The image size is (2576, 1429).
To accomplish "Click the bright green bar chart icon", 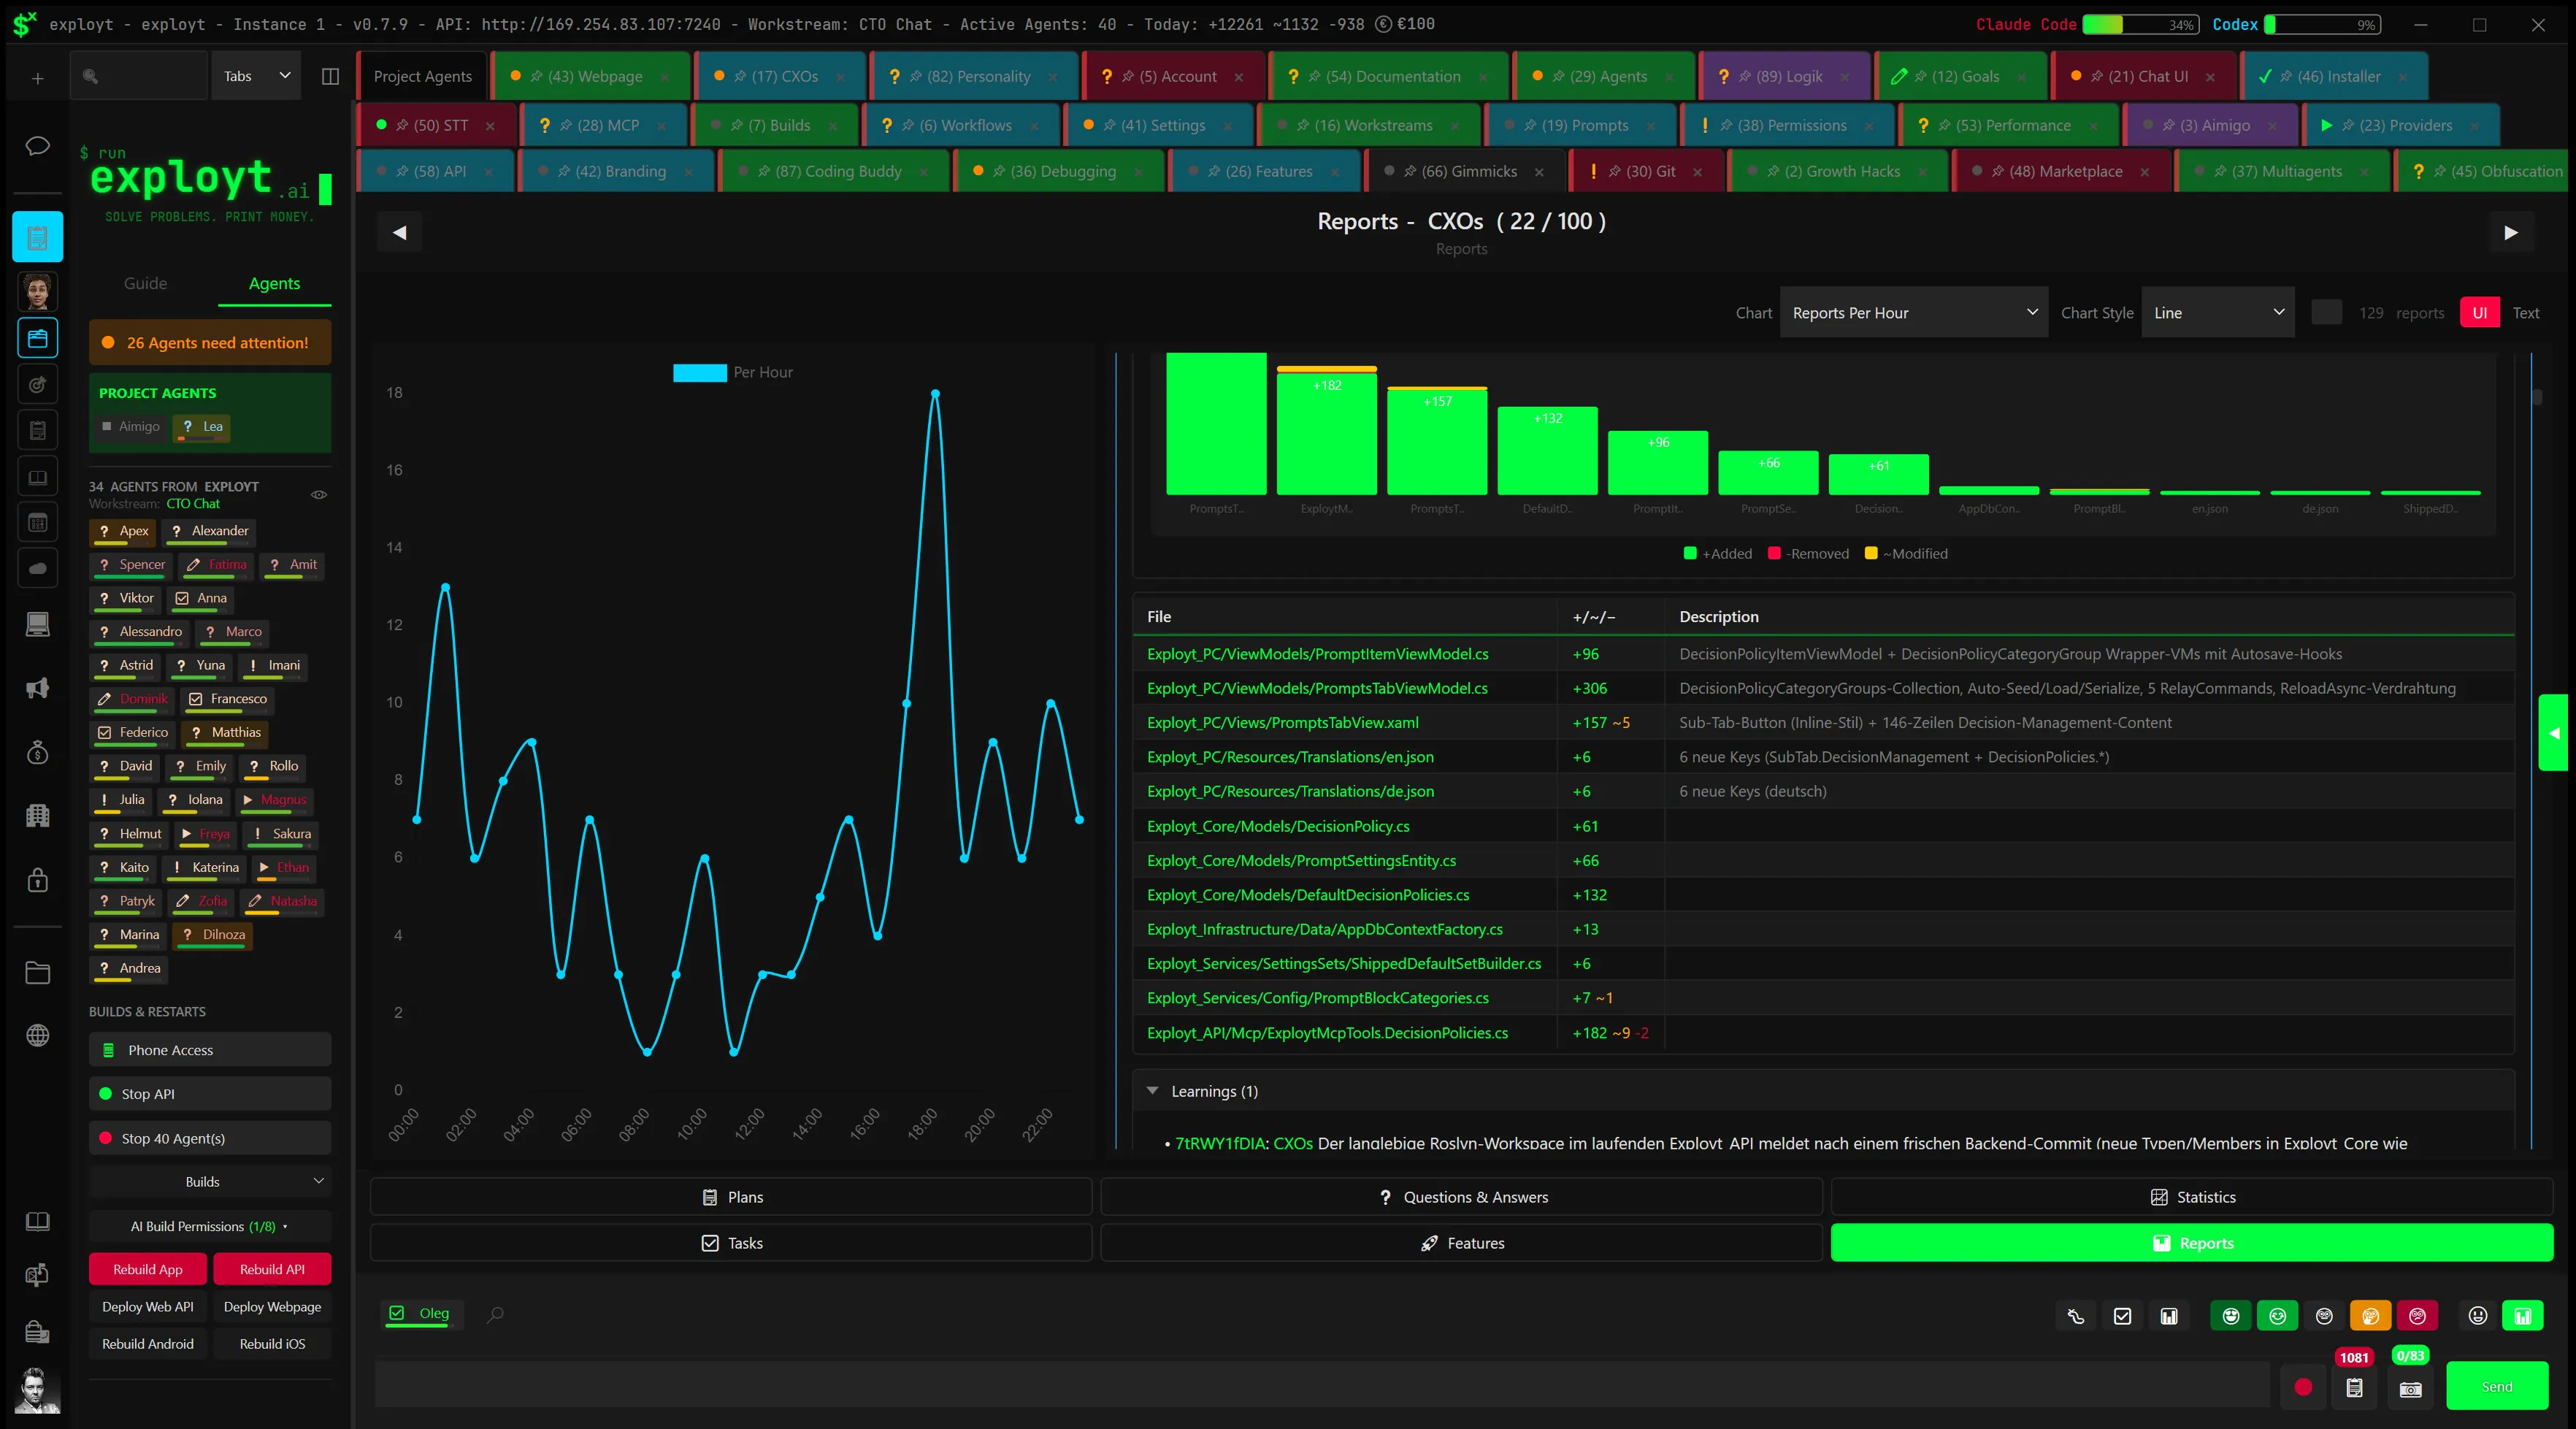I will coord(2523,1316).
